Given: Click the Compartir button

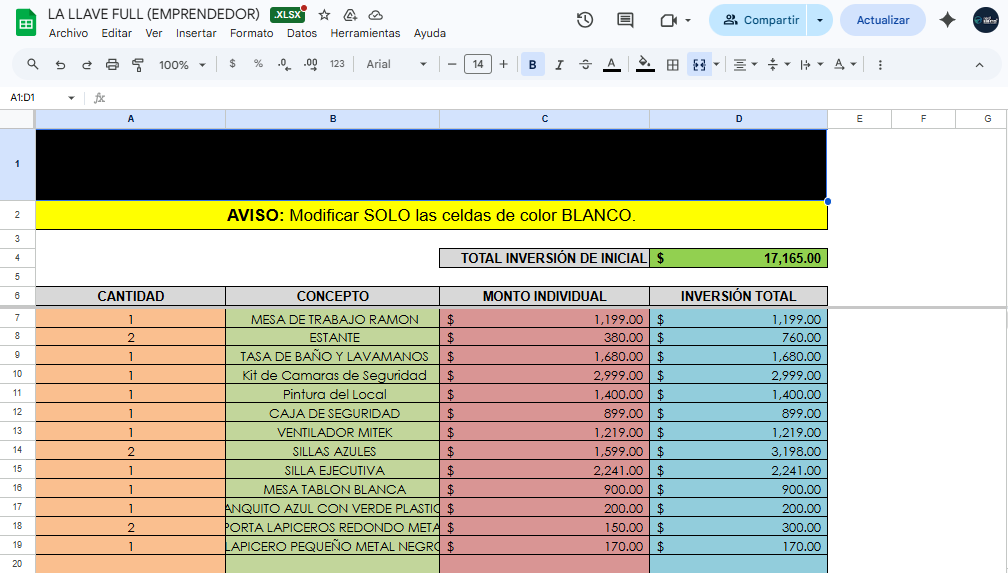Looking at the screenshot, I should click(x=761, y=20).
